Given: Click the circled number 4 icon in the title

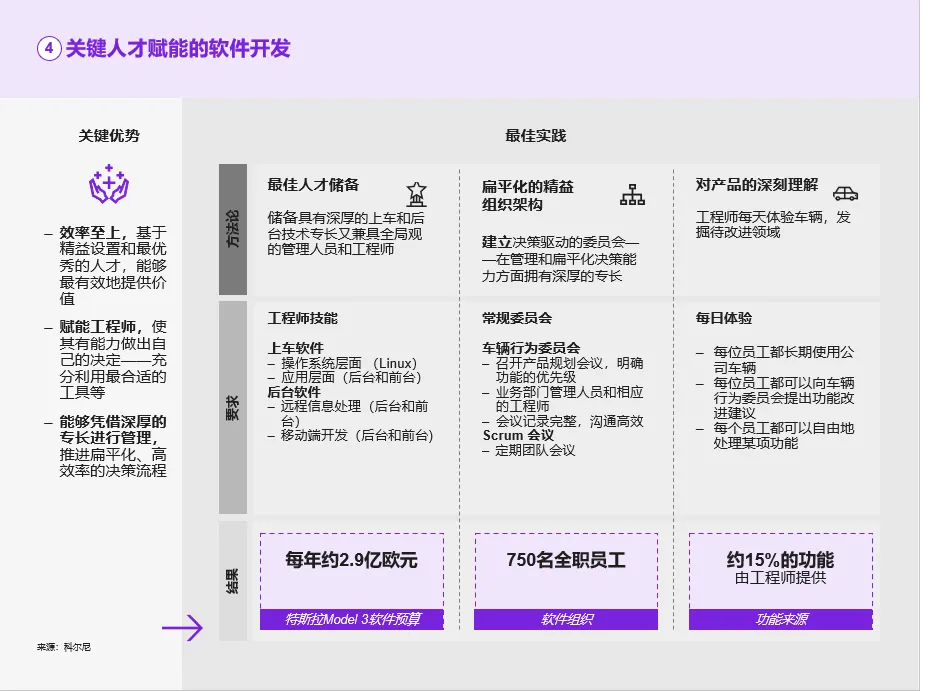Looking at the screenshot, I should tap(49, 49).
